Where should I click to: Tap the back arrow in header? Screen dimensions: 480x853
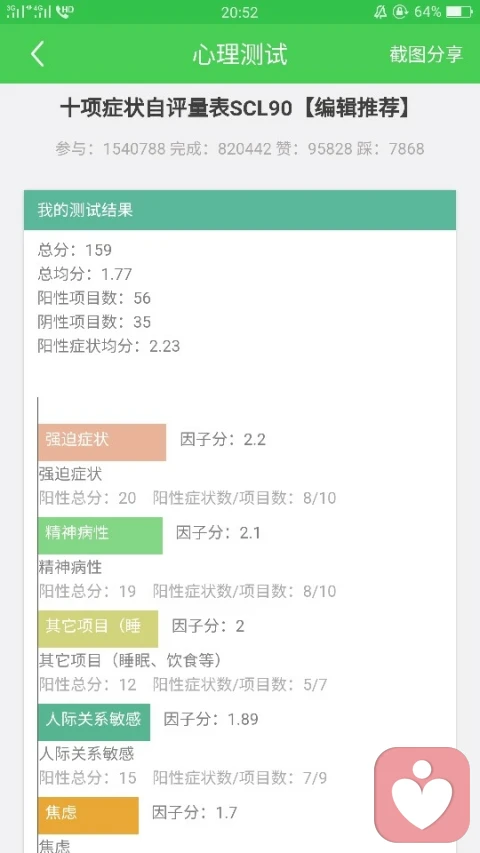pos(38,54)
